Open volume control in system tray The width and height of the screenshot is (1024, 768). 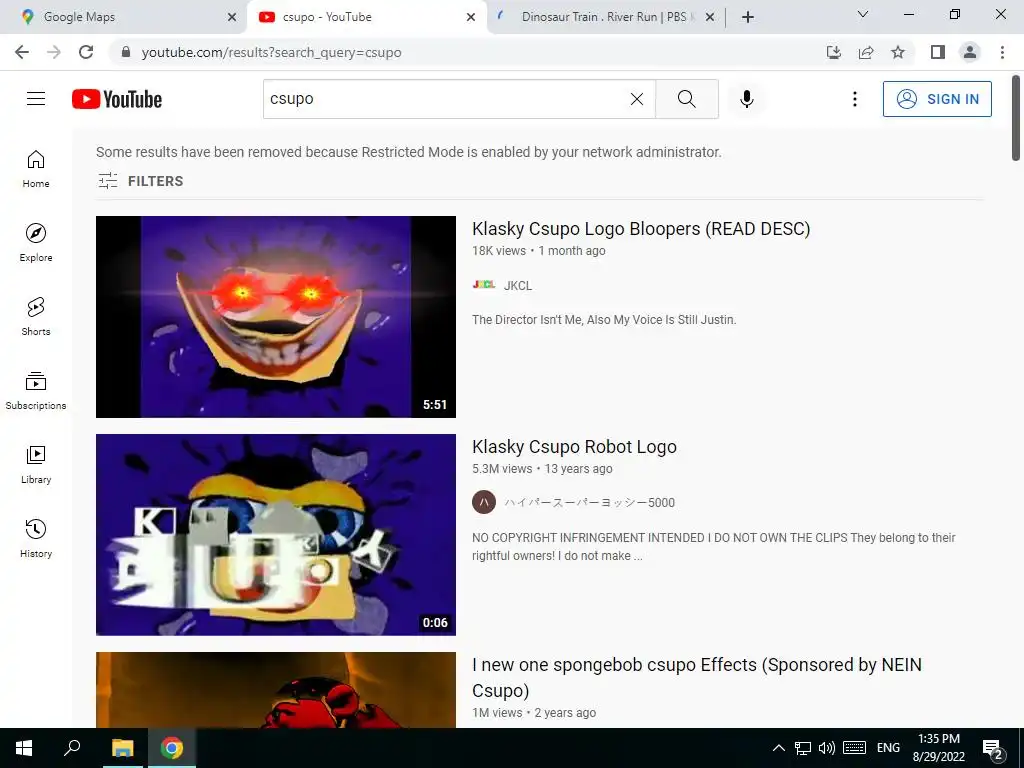coord(827,748)
